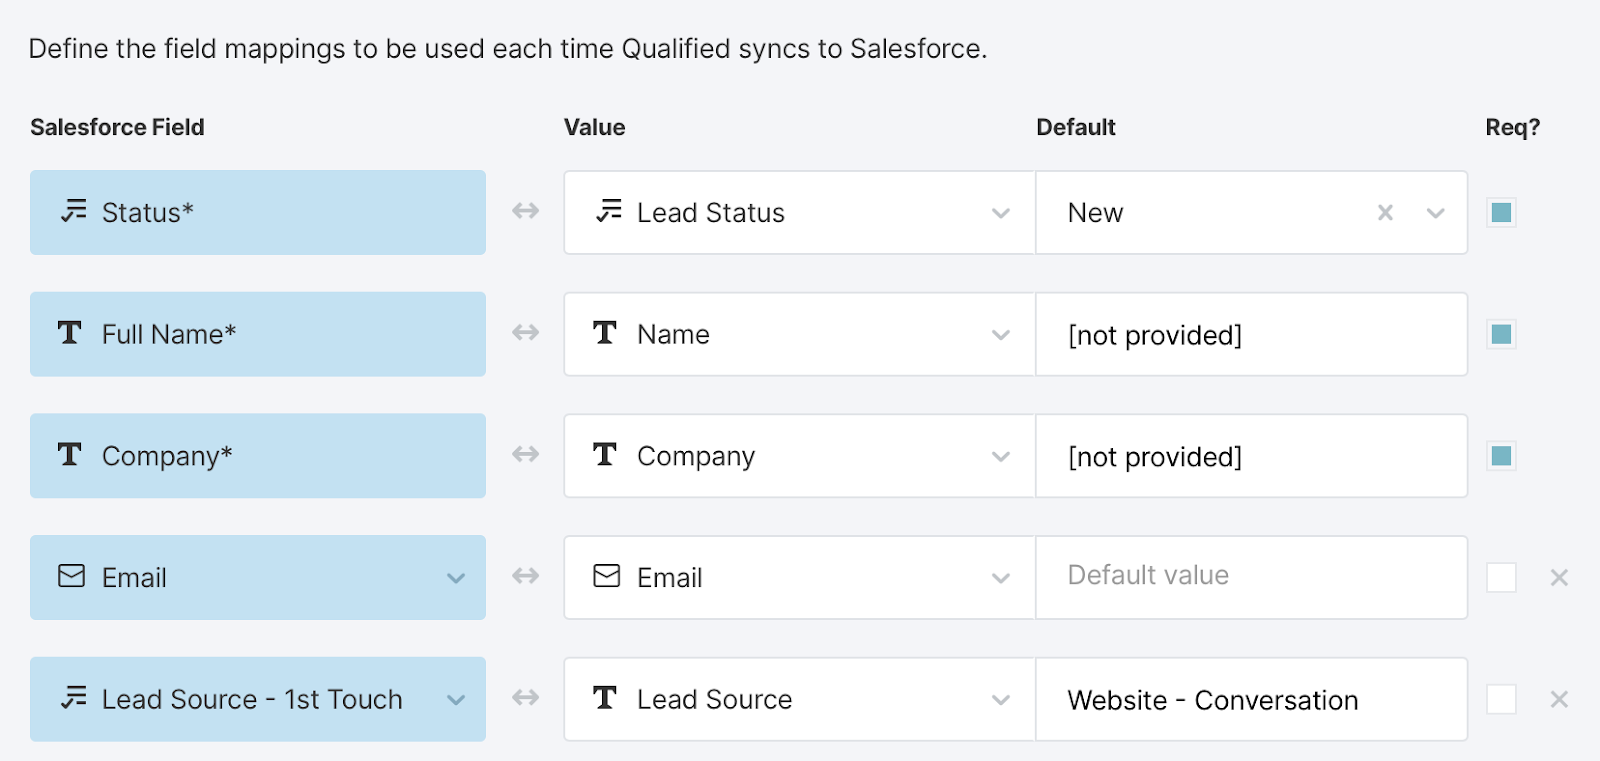Click Company default [not provided] field

pyautogui.click(x=1251, y=456)
